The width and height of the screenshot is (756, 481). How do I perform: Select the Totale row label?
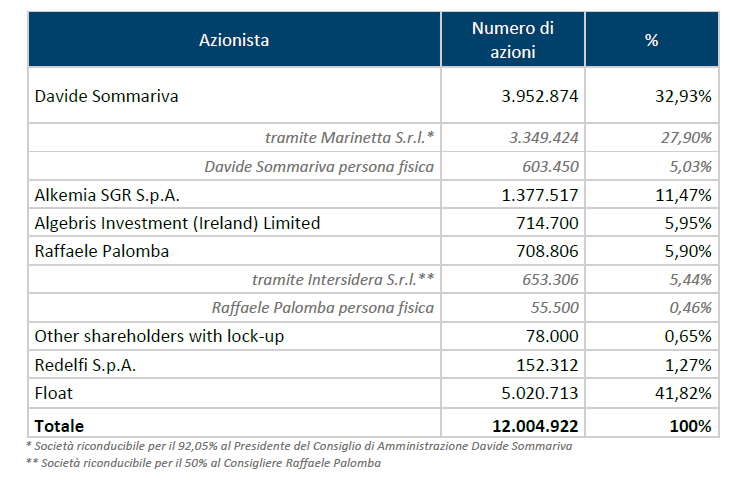coord(59,425)
